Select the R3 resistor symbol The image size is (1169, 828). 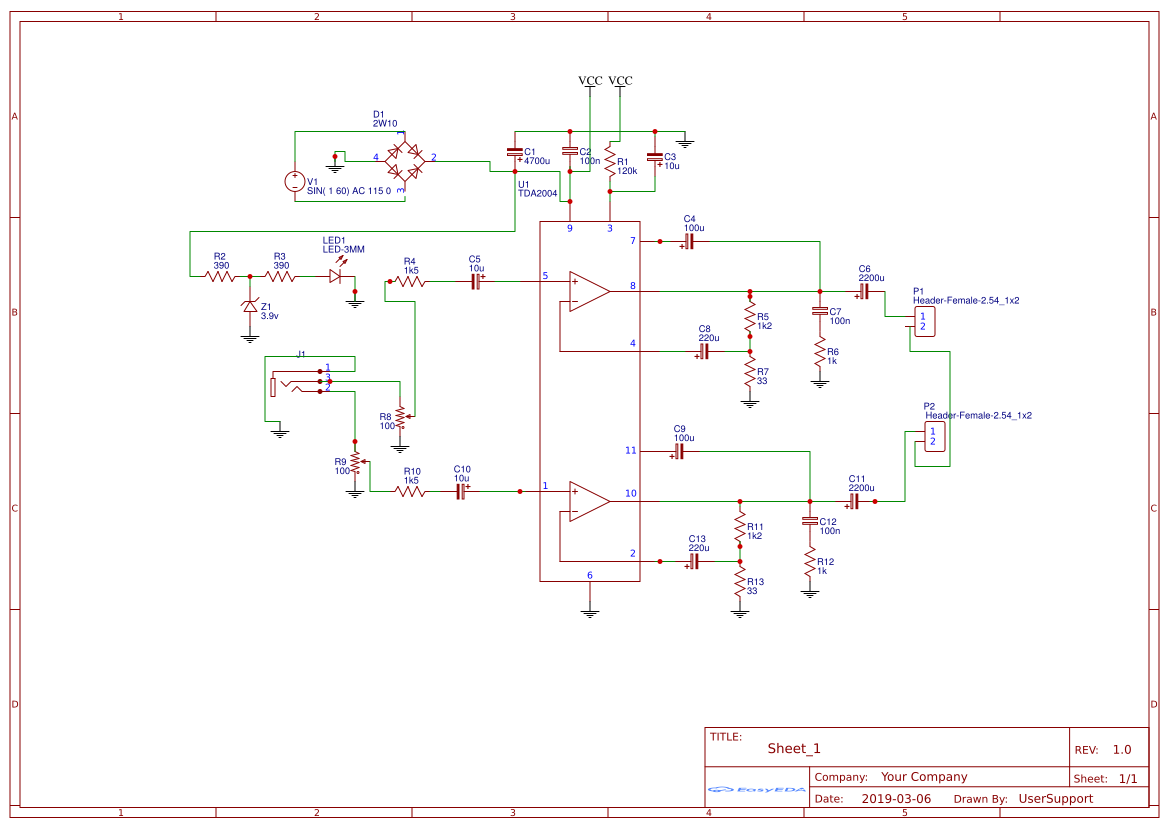pyautogui.click(x=280, y=276)
